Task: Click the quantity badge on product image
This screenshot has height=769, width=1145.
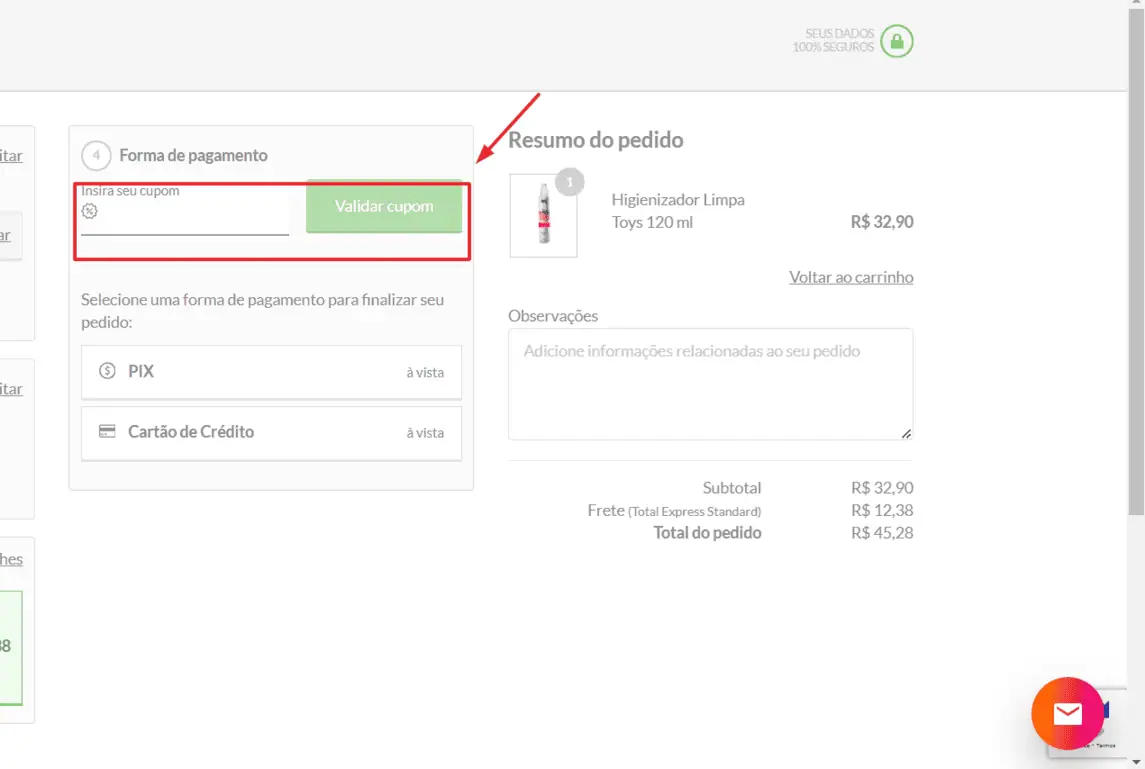Action: (x=570, y=182)
